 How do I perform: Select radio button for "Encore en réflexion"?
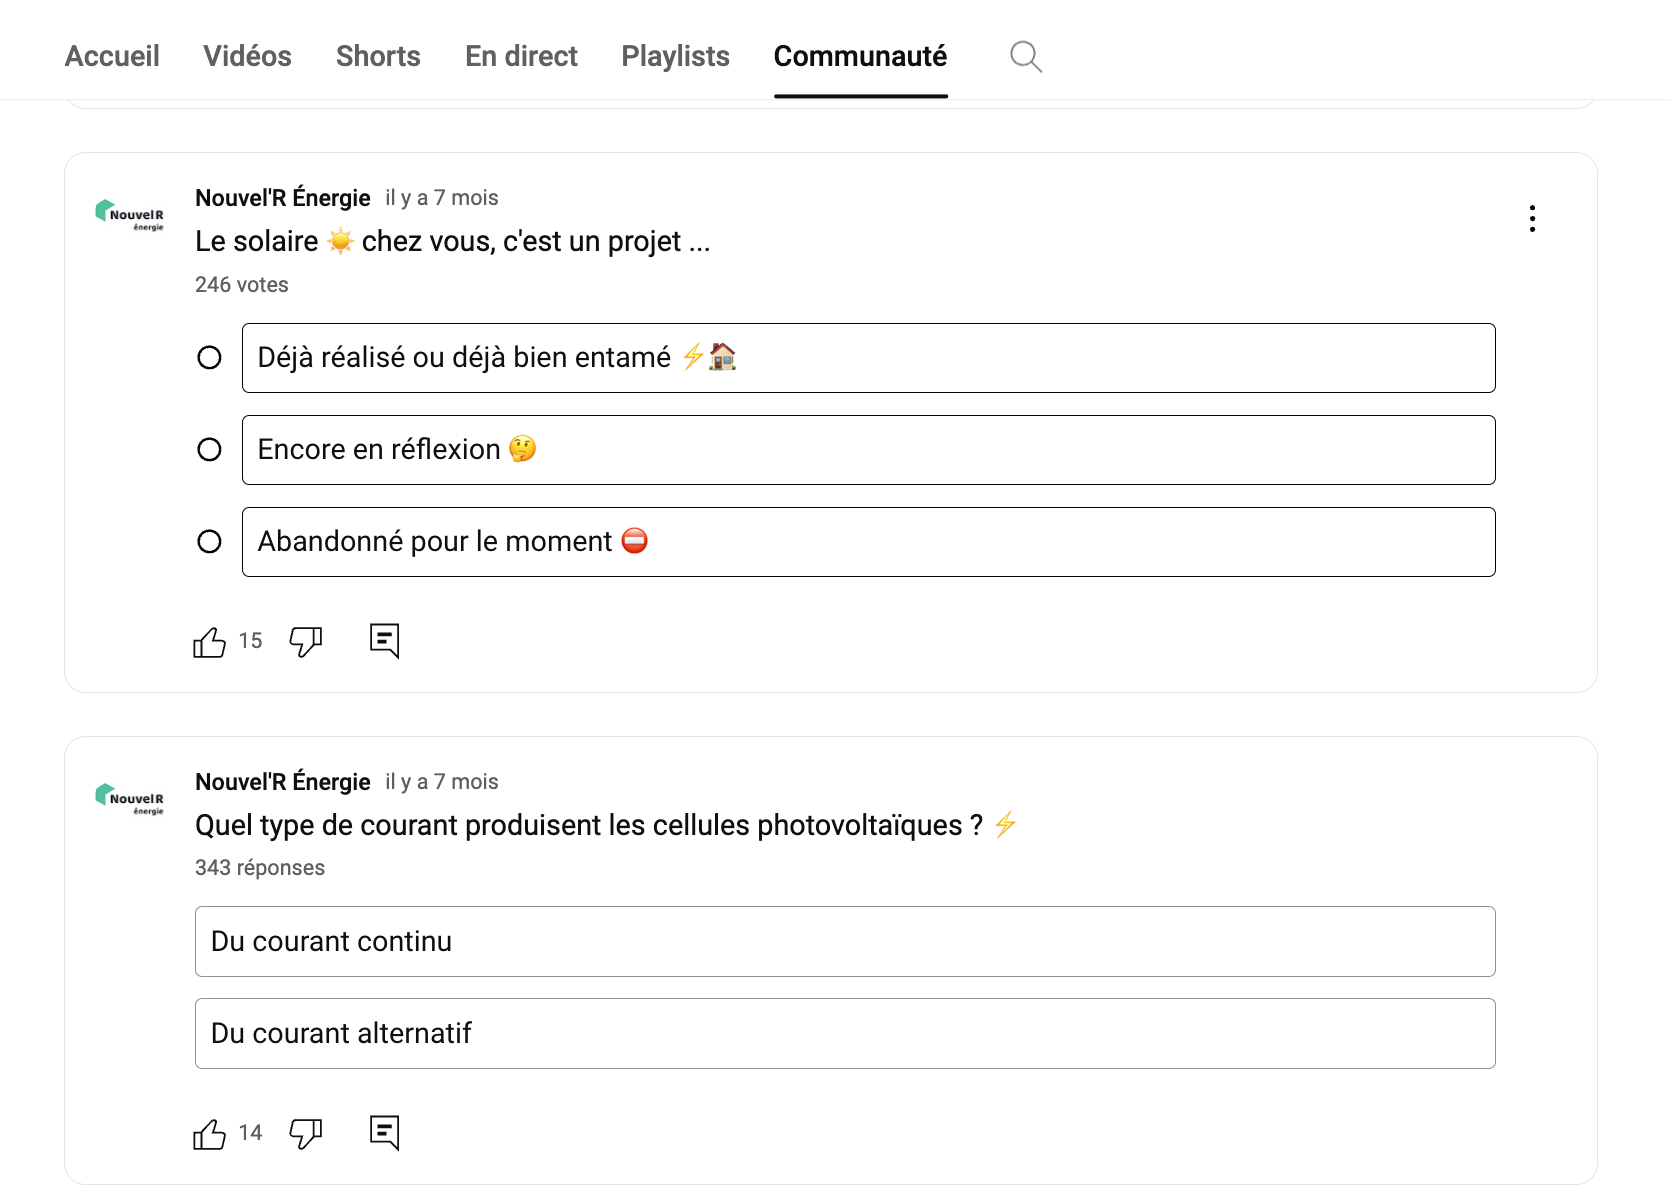pyautogui.click(x=209, y=450)
